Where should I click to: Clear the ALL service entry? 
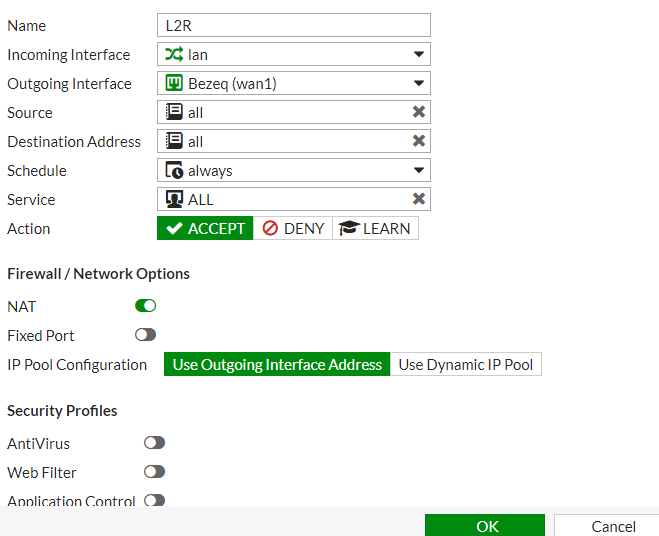(x=419, y=200)
